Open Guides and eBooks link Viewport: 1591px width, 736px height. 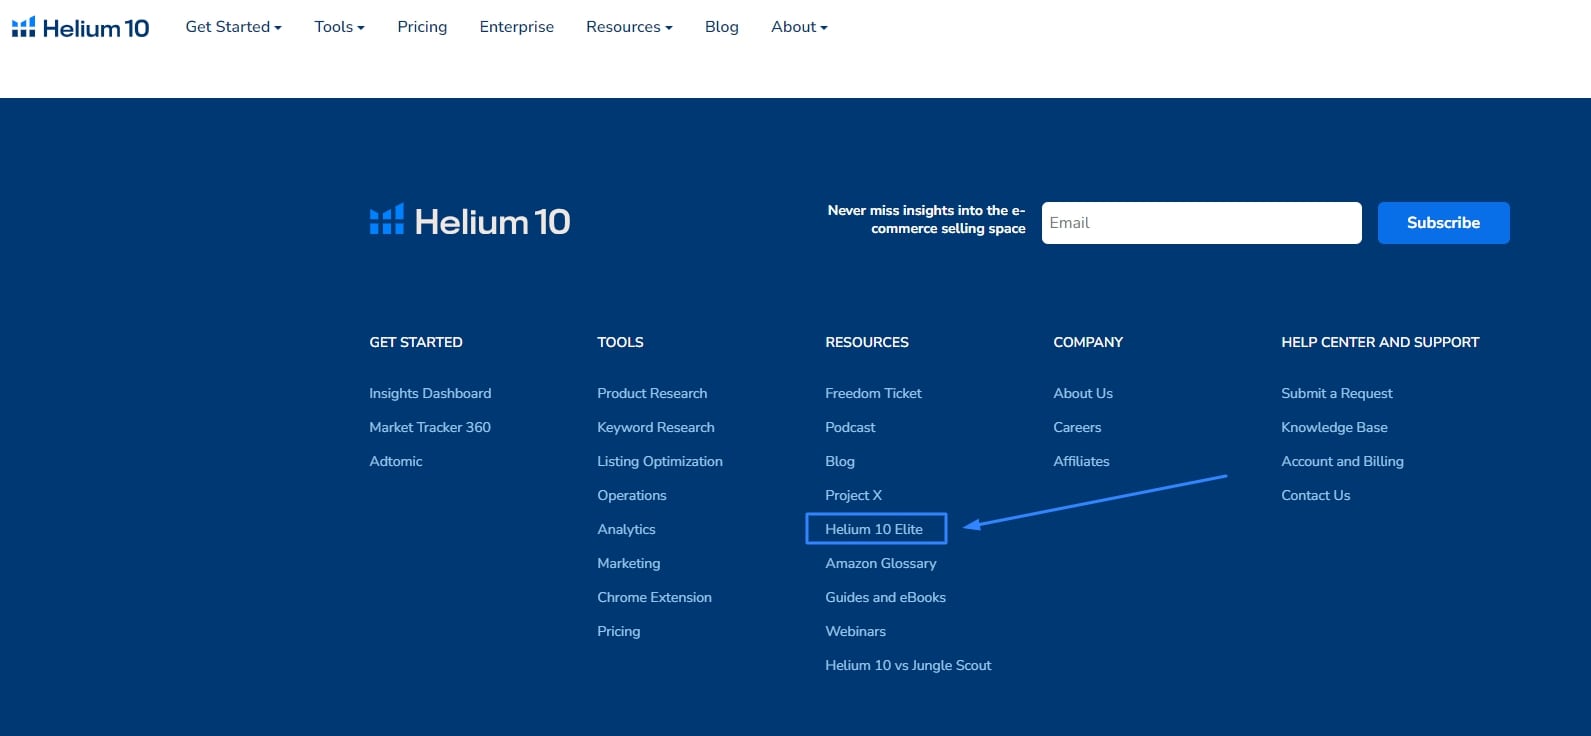(x=885, y=597)
